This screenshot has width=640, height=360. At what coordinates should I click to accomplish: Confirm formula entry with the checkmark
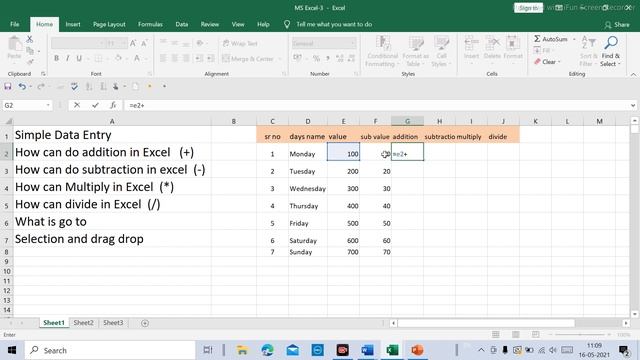(x=95, y=105)
